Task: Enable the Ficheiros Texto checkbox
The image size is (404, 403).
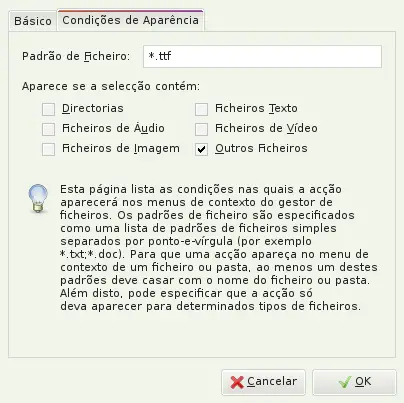Action: click(201, 109)
